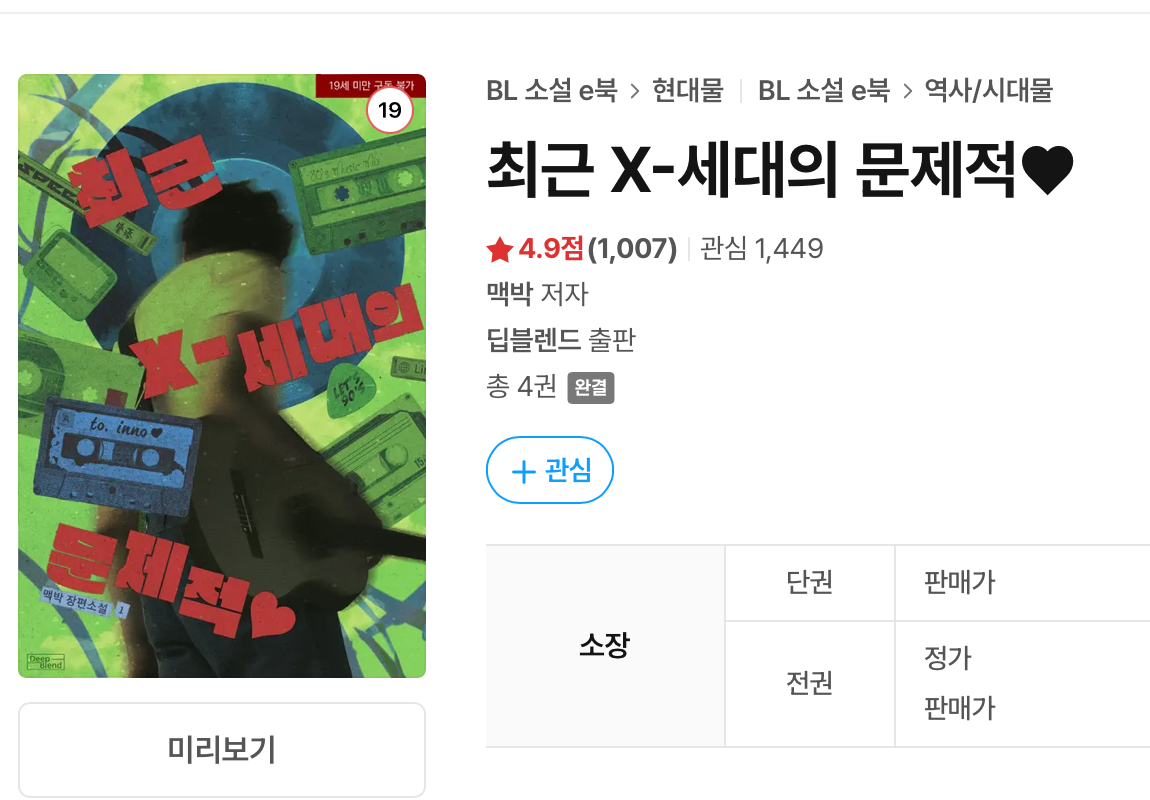Open author 맥박 page

[510, 293]
